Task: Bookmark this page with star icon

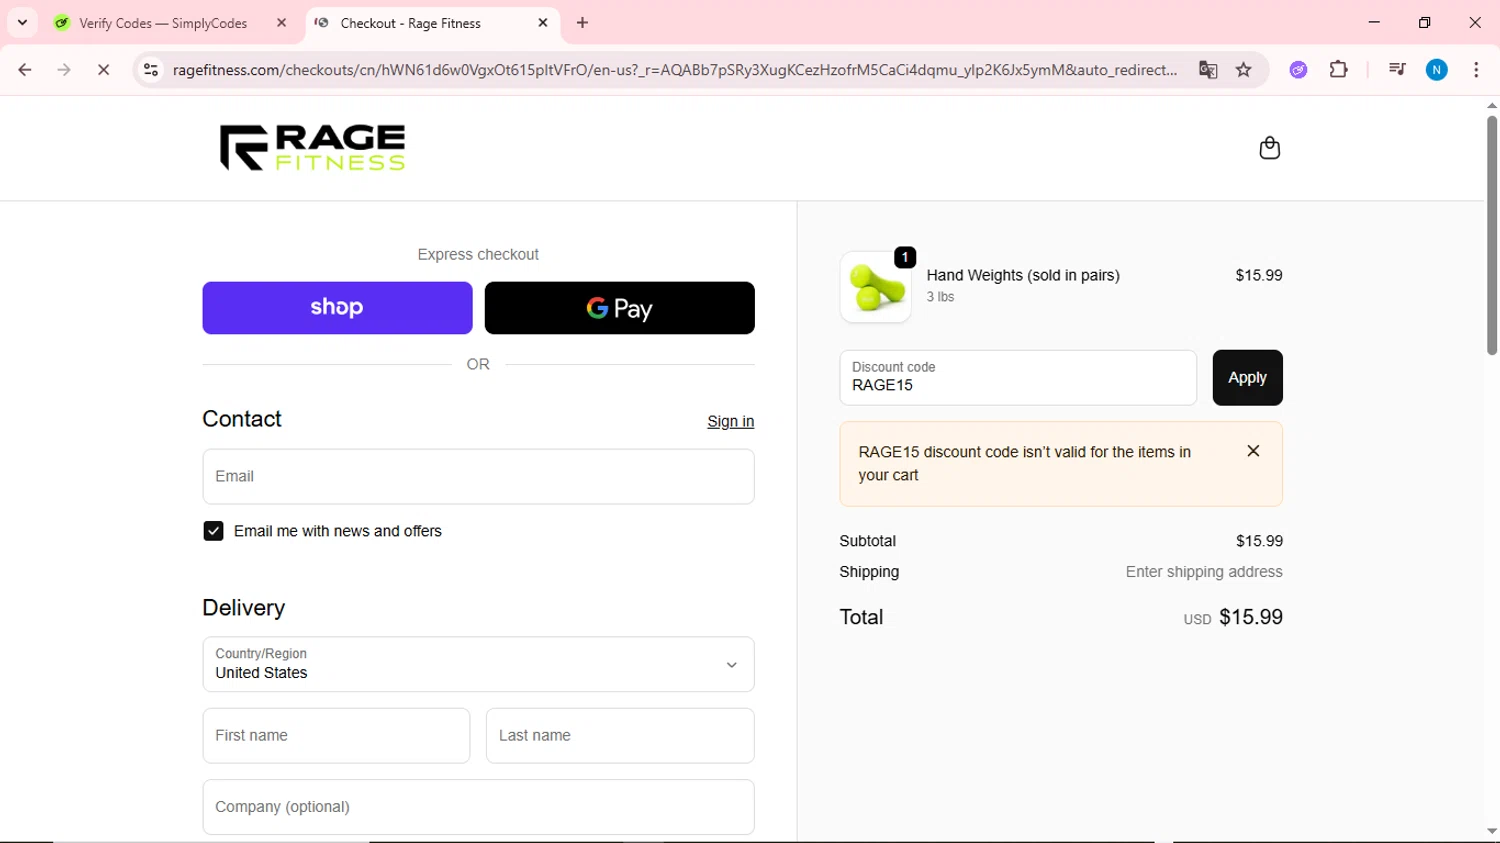Action: tap(1244, 70)
